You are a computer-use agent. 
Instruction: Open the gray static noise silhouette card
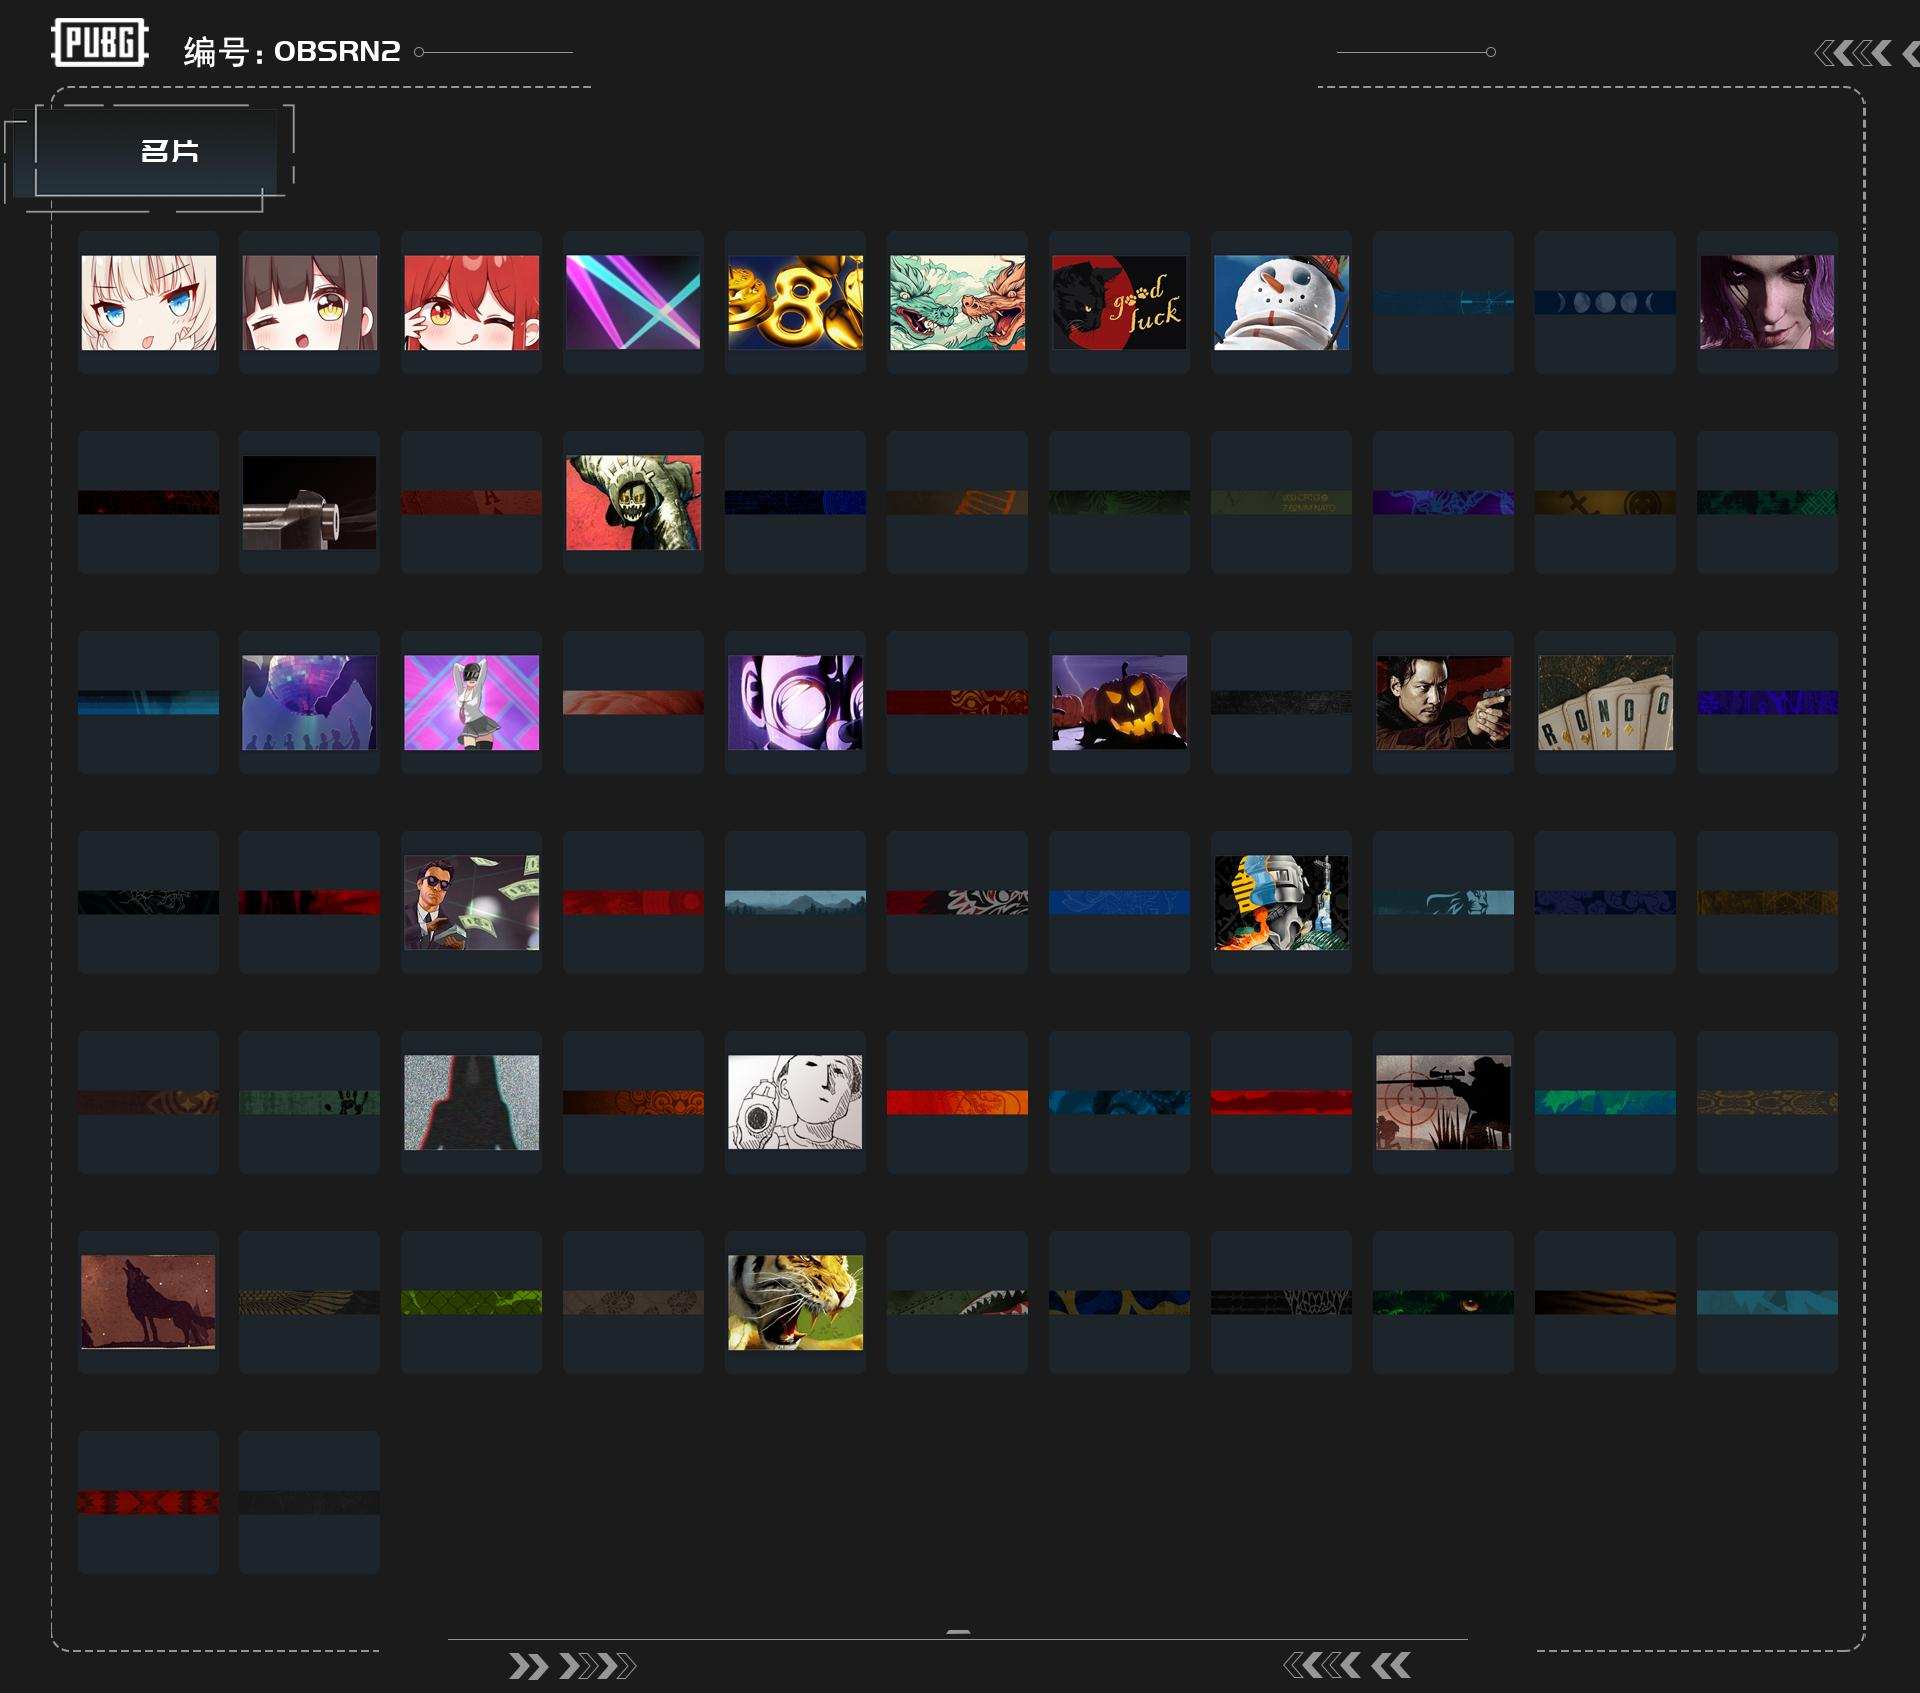click(472, 1102)
